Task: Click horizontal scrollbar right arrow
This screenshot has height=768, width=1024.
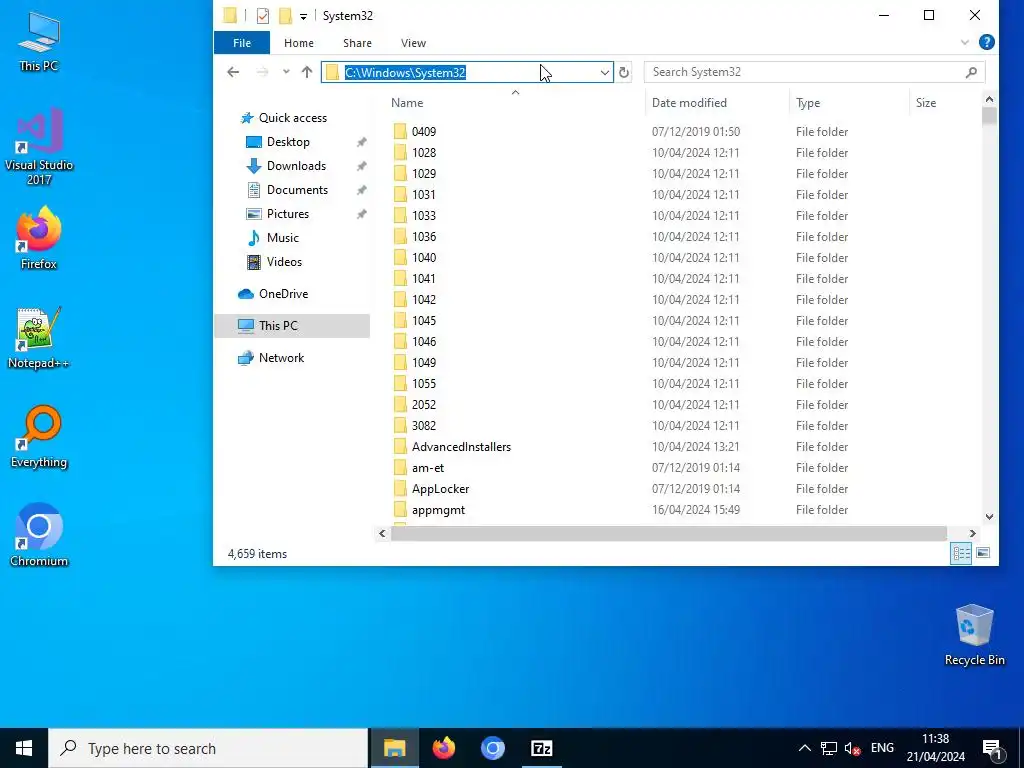Action: (x=972, y=534)
